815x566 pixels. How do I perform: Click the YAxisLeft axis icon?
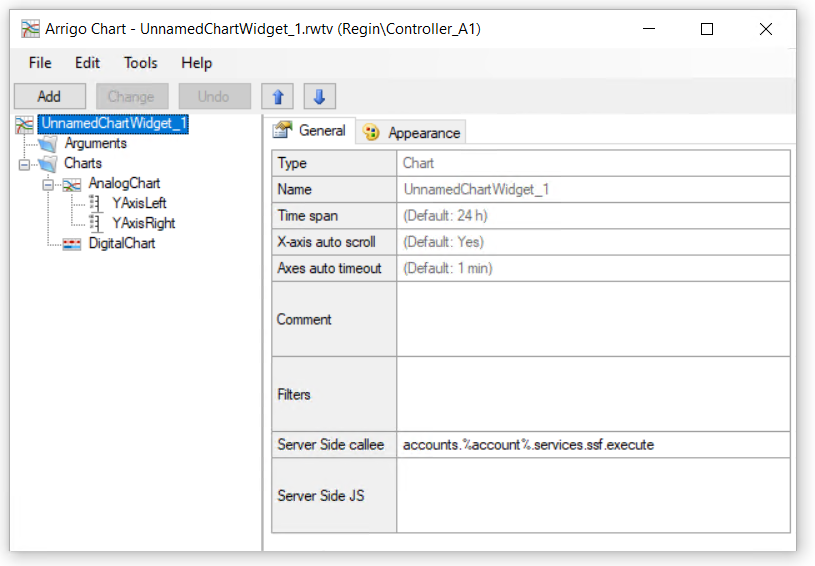[x=95, y=204]
